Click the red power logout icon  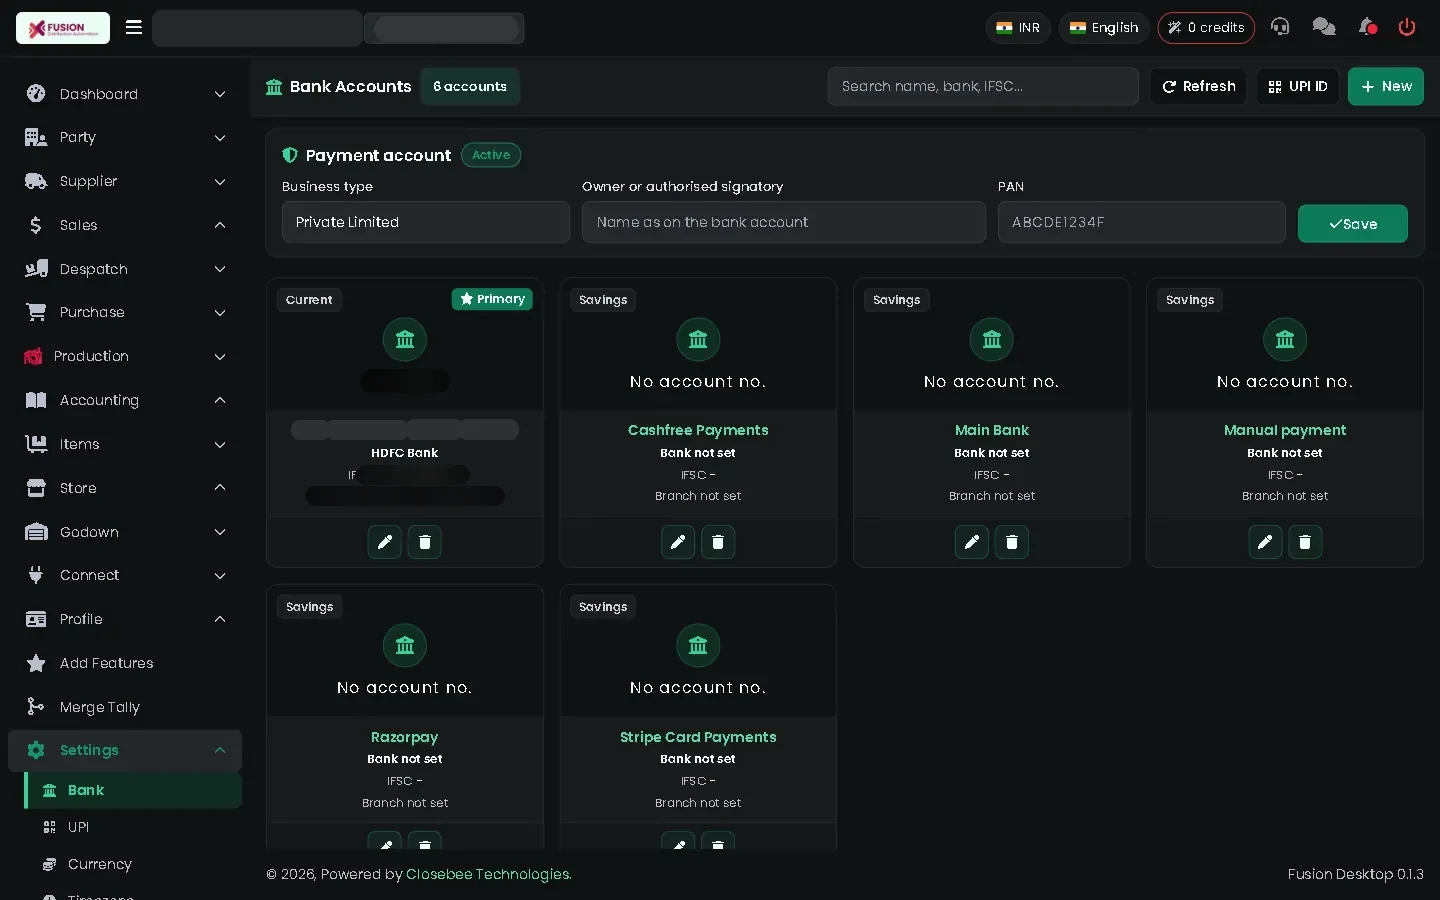point(1407,27)
